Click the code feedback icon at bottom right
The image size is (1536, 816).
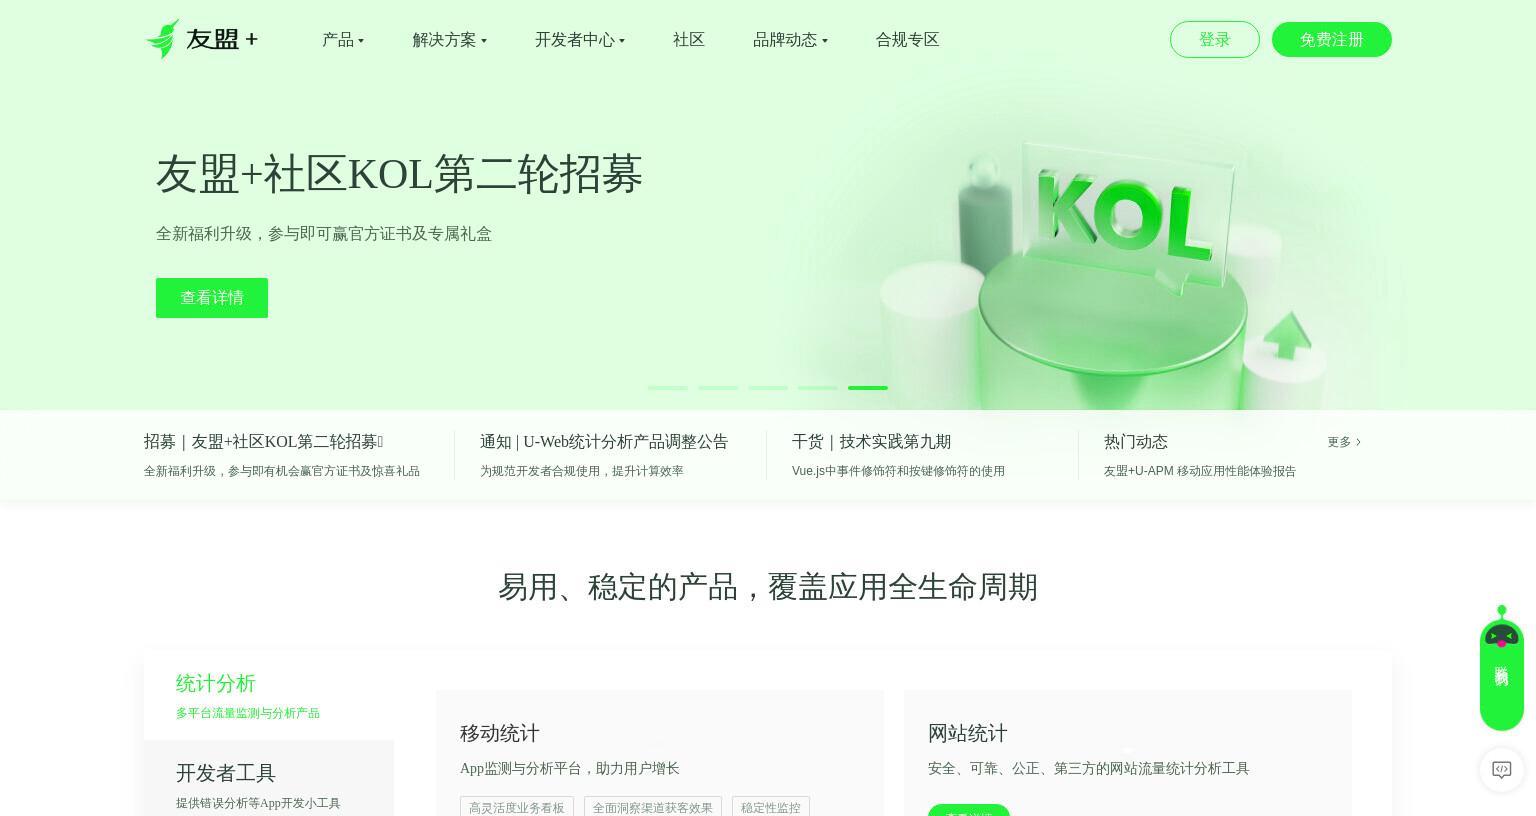tap(1501, 770)
